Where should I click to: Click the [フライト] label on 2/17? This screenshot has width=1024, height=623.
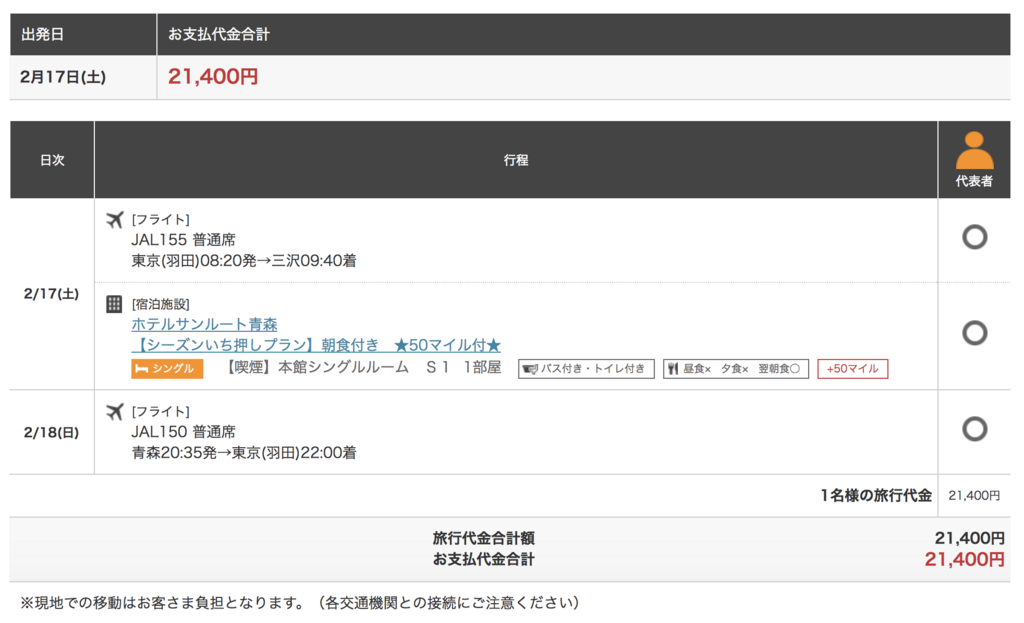(161, 219)
